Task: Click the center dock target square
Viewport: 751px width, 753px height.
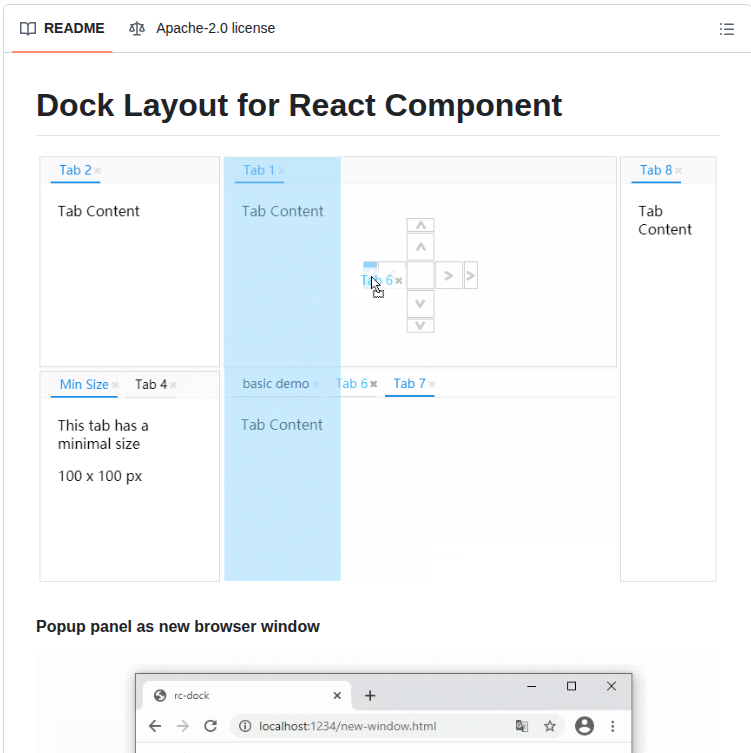Action: point(421,275)
